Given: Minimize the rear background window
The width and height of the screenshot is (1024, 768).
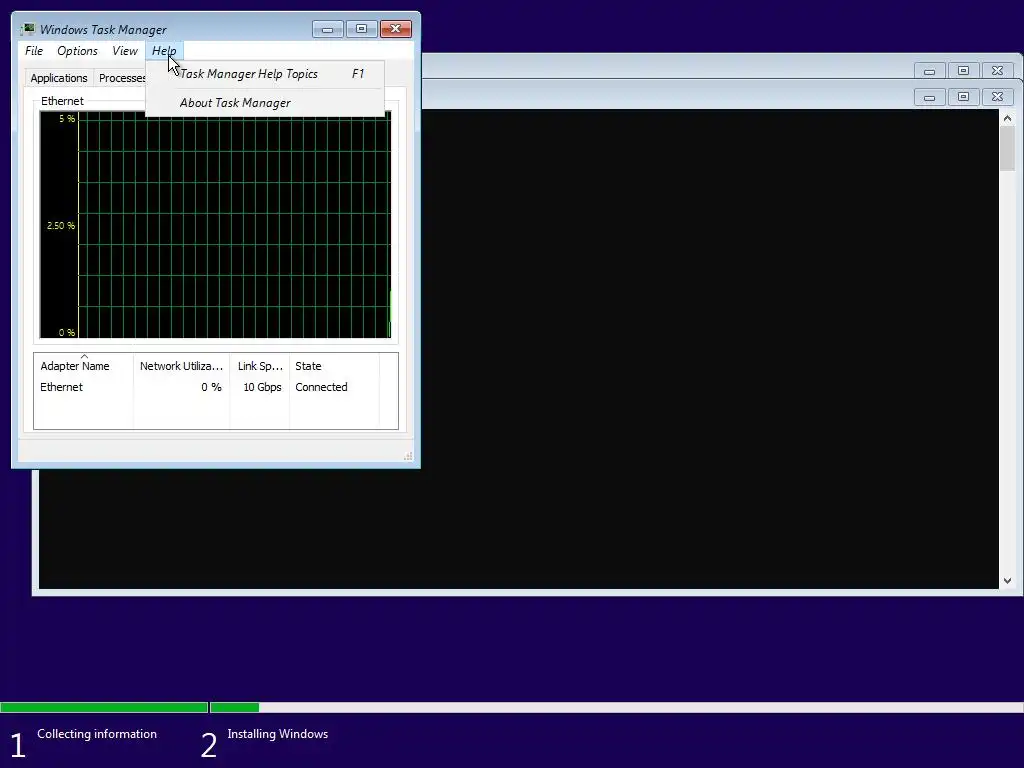Looking at the screenshot, I should point(929,71).
